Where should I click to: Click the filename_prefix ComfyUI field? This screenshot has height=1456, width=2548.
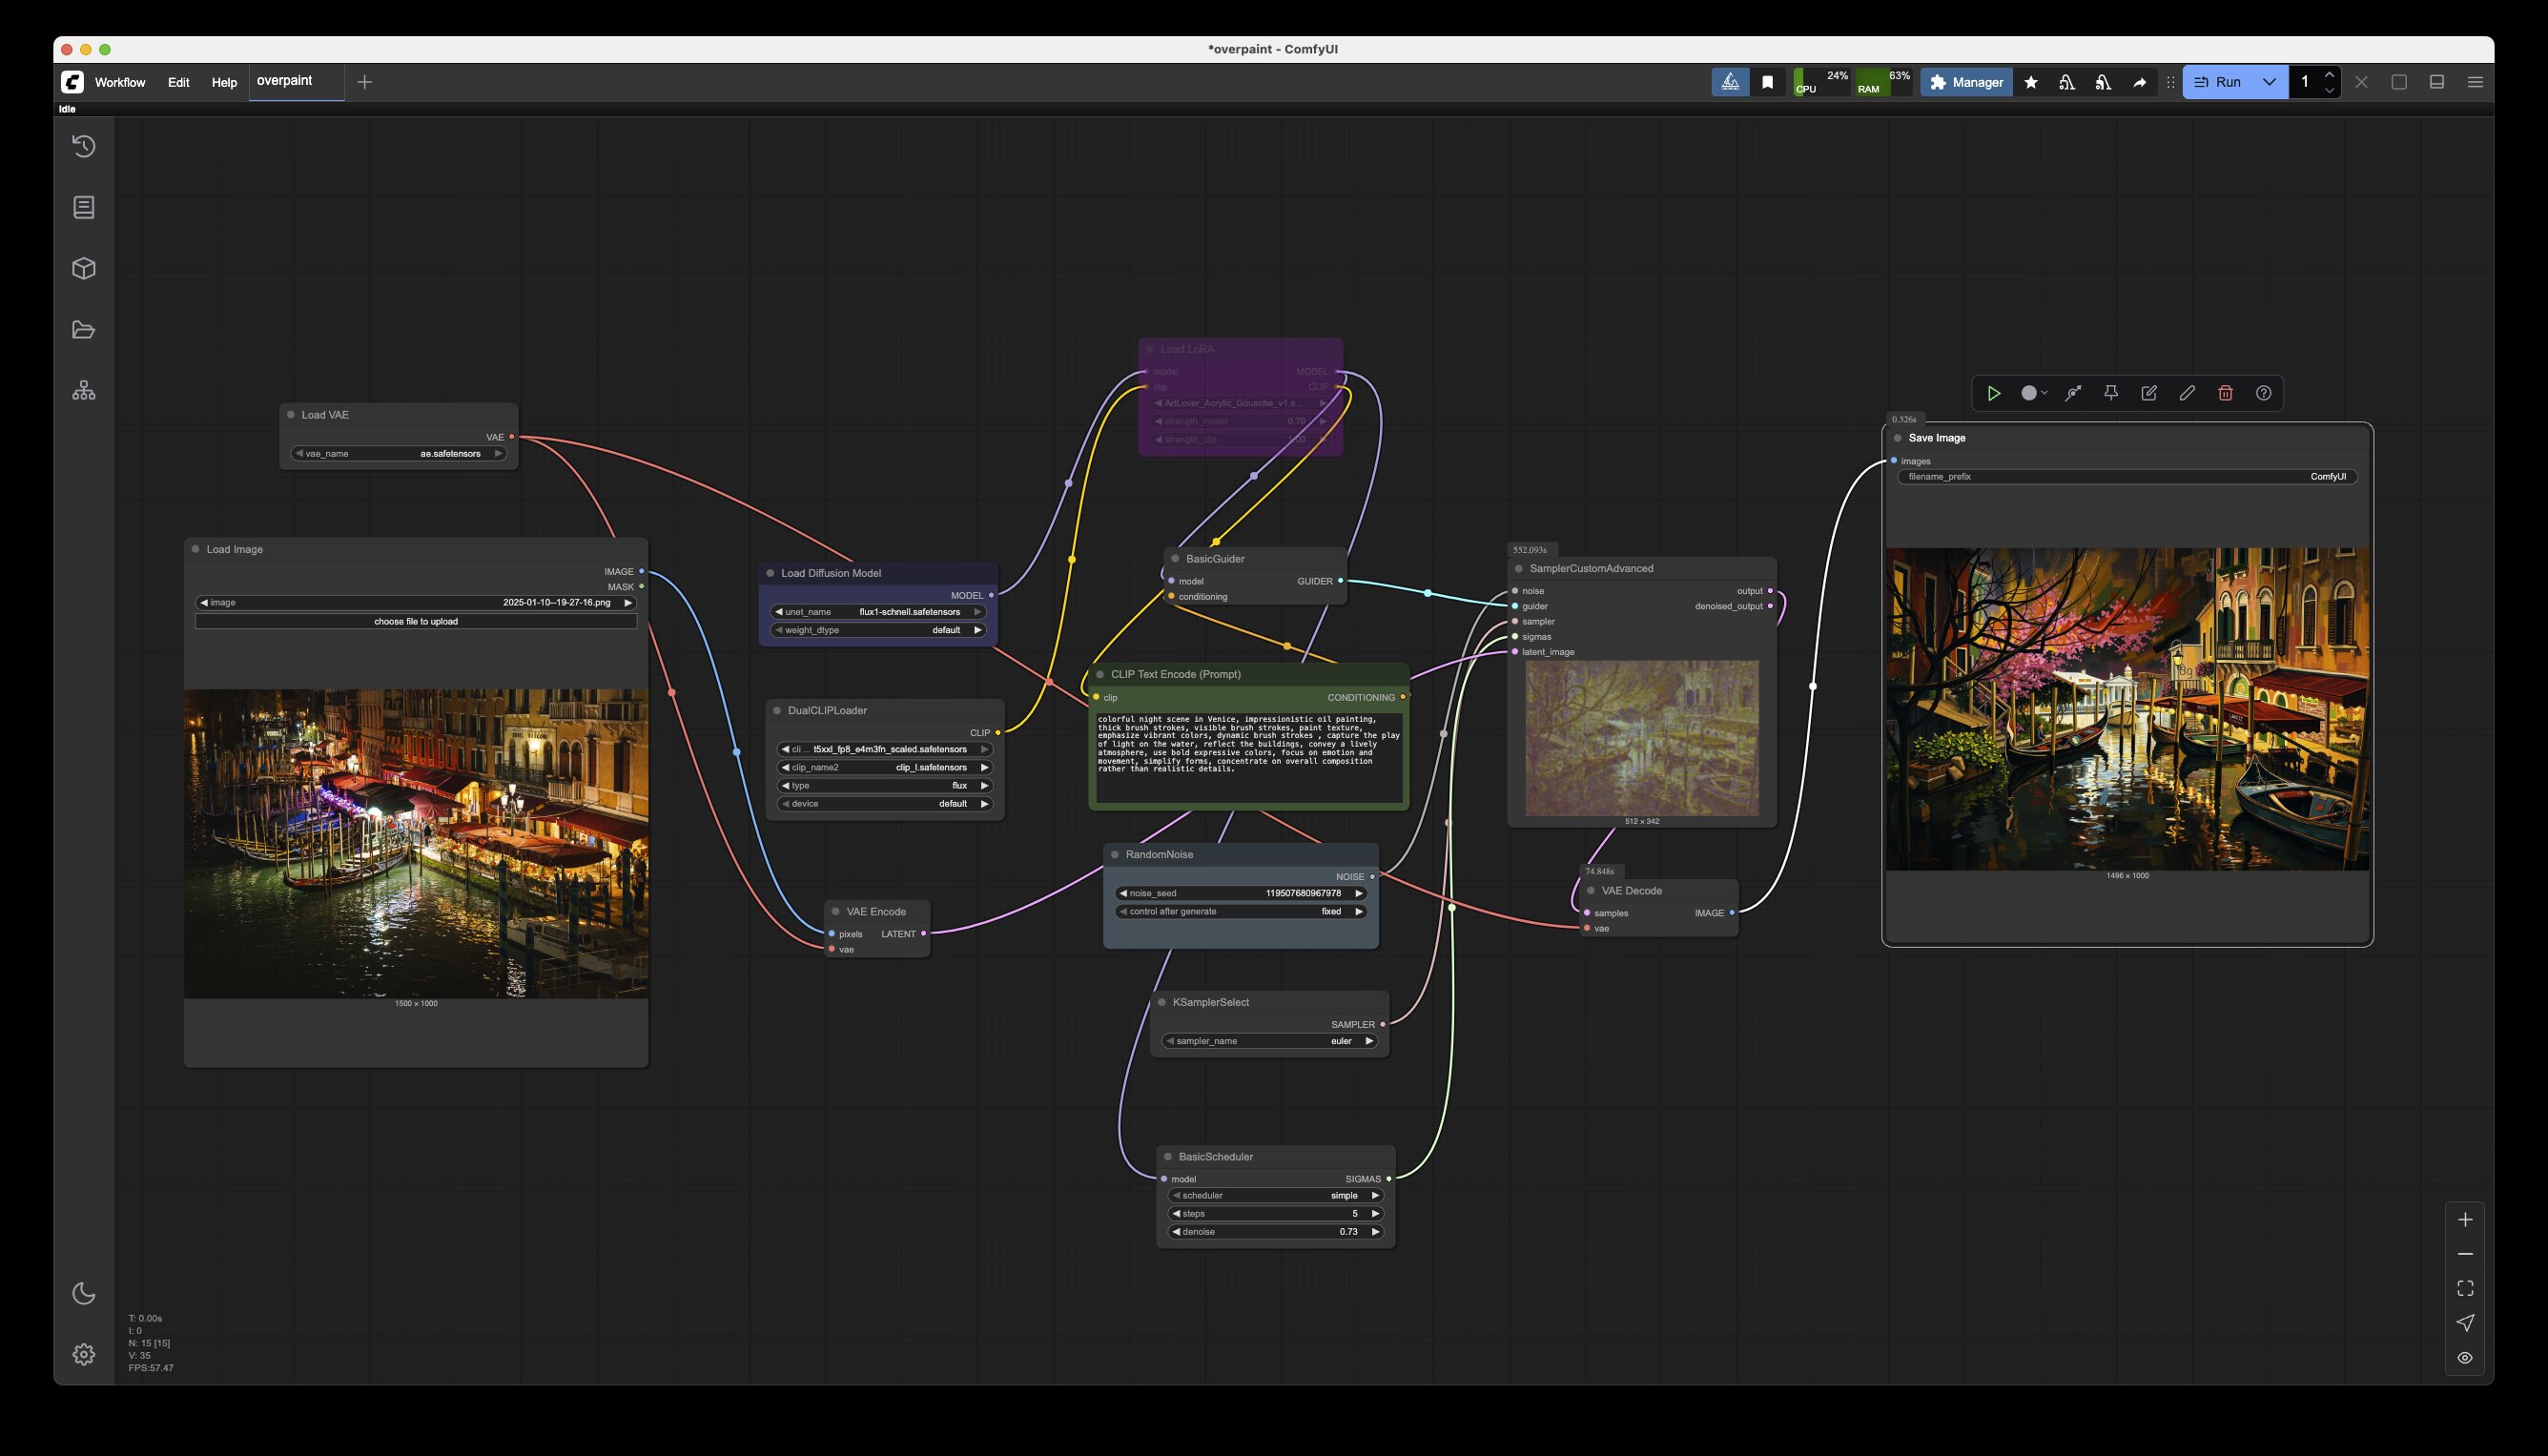(x=2127, y=477)
